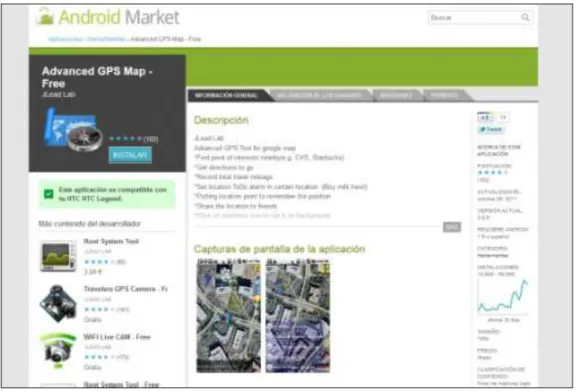Click WiFi Live CAM star rating
Screen dimensions: 577x392
[x=99, y=357]
